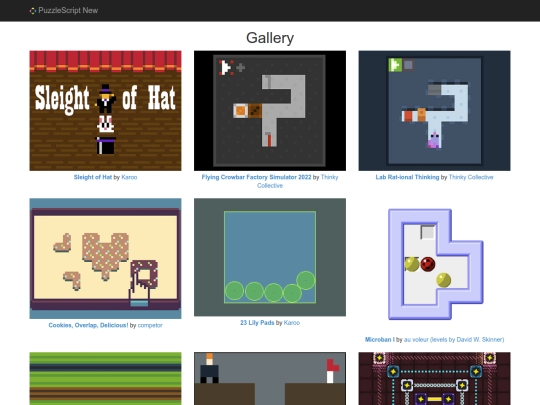Image resolution: width=540 pixels, height=405 pixels.
Task: Click Cookies, Overlap, Delicious! title link
Action: click(88, 325)
